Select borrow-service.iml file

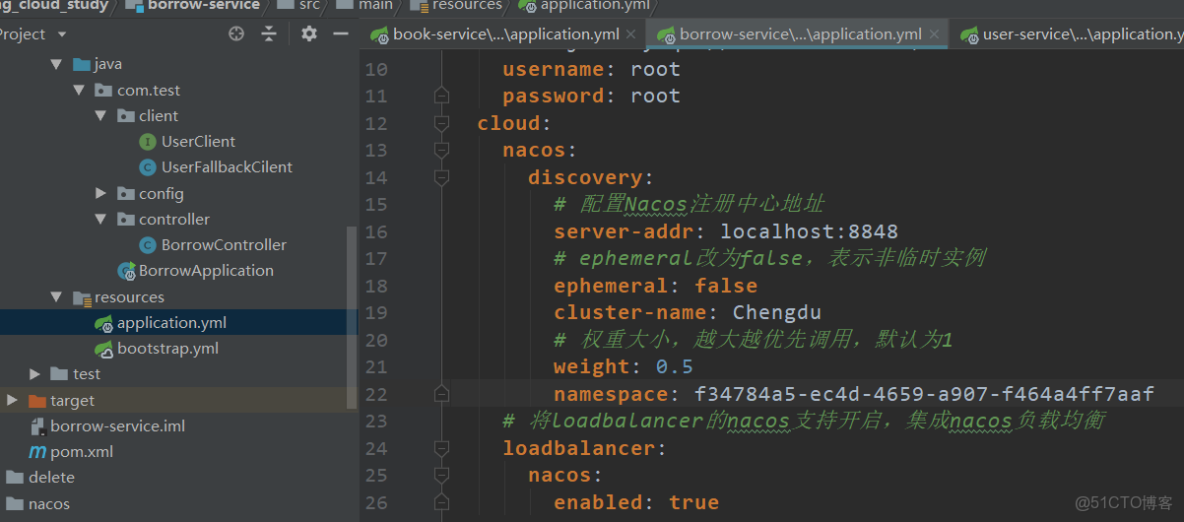(117, 426)
